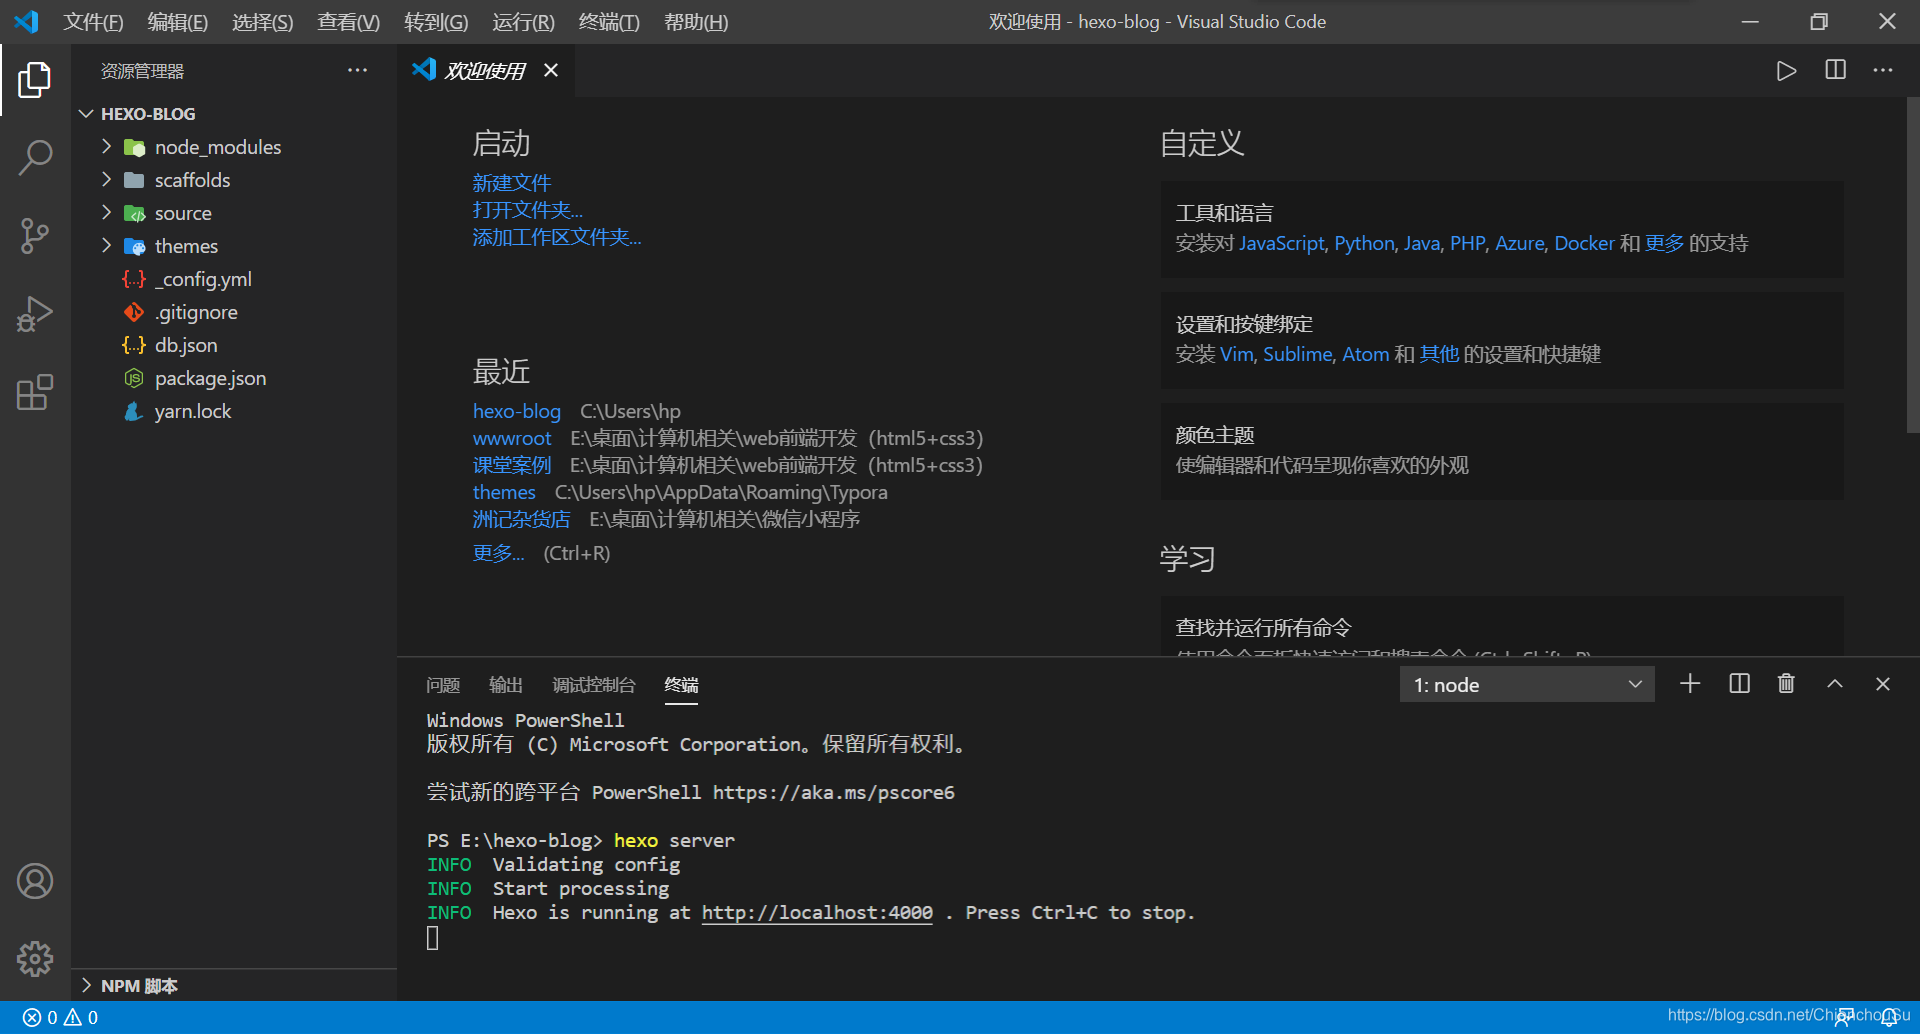Open recent 课堂案例 folder link
The image size is (1920, 1034).
512,465
